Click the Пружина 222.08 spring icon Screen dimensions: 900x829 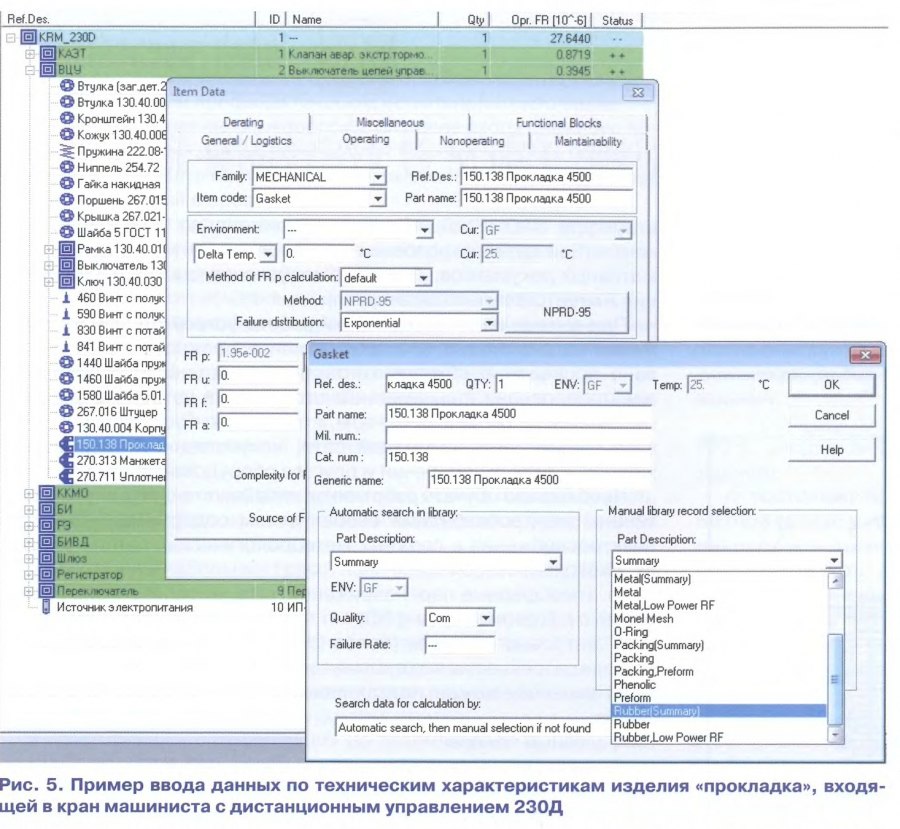pyautogui.click(x=67, y=150)
